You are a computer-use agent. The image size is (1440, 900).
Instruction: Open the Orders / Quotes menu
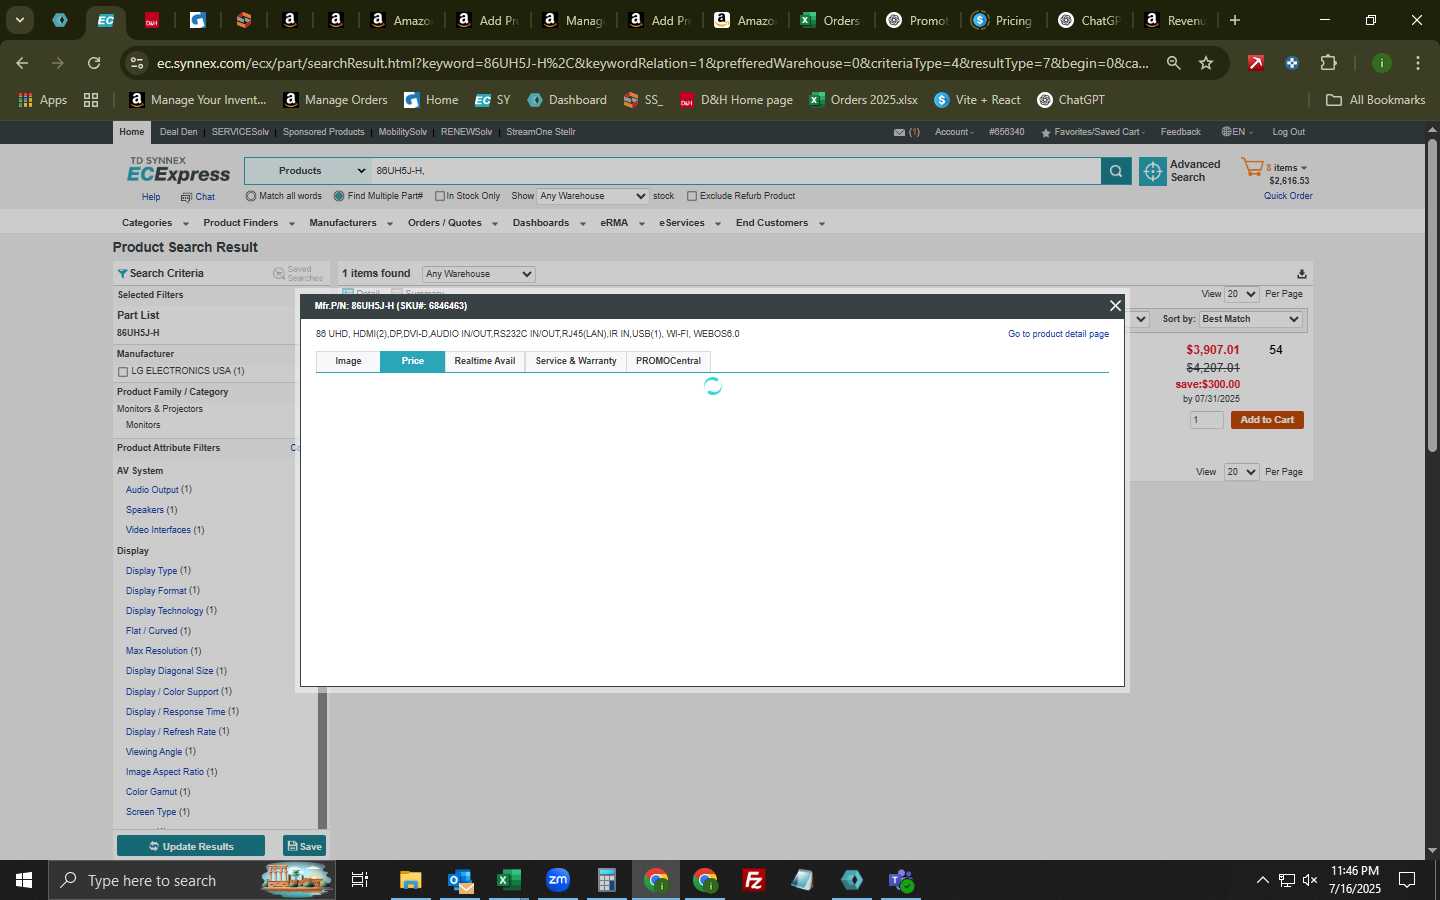[452, 223]
